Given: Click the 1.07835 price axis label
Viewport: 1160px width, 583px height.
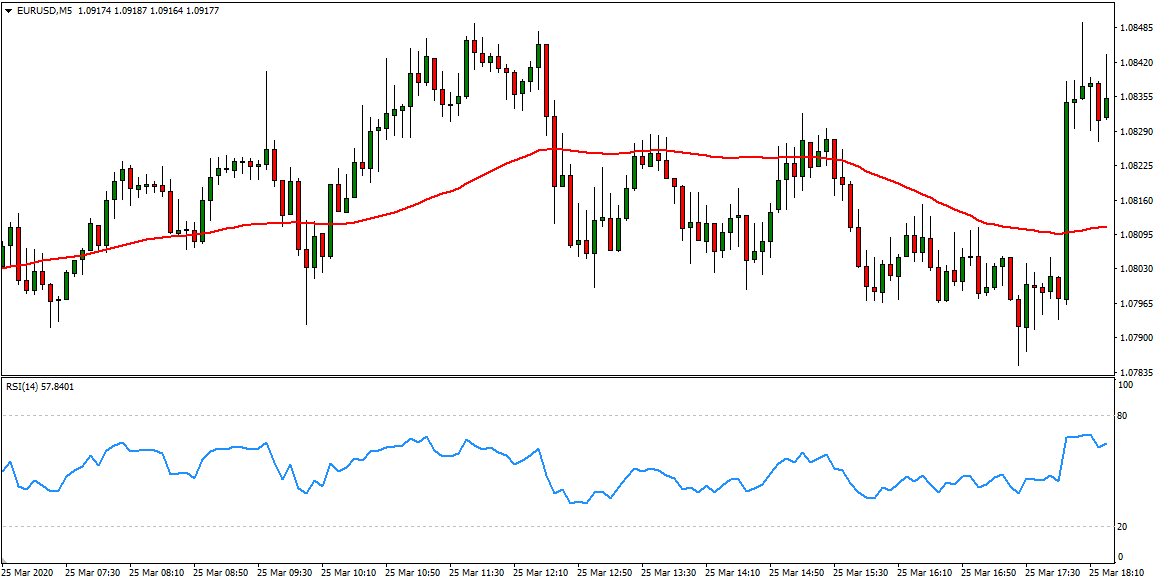Looking at the screenshot, I should pos(1136,373).
